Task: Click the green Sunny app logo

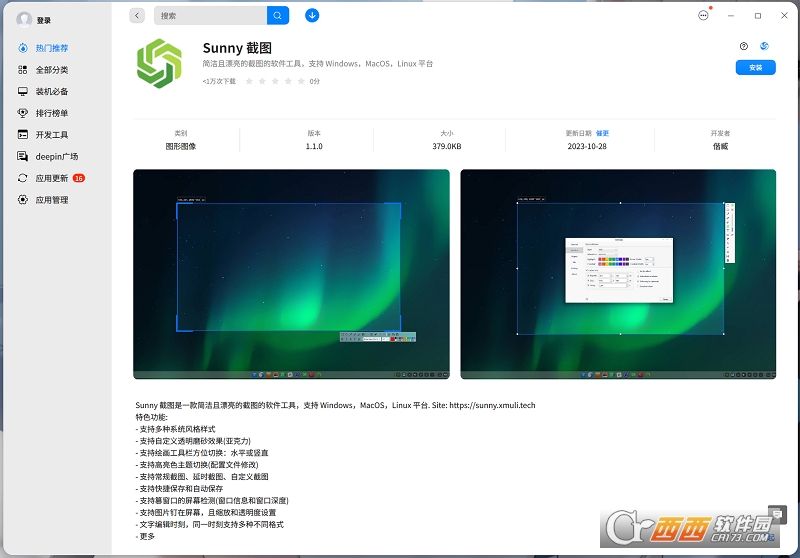Action: 159,64
